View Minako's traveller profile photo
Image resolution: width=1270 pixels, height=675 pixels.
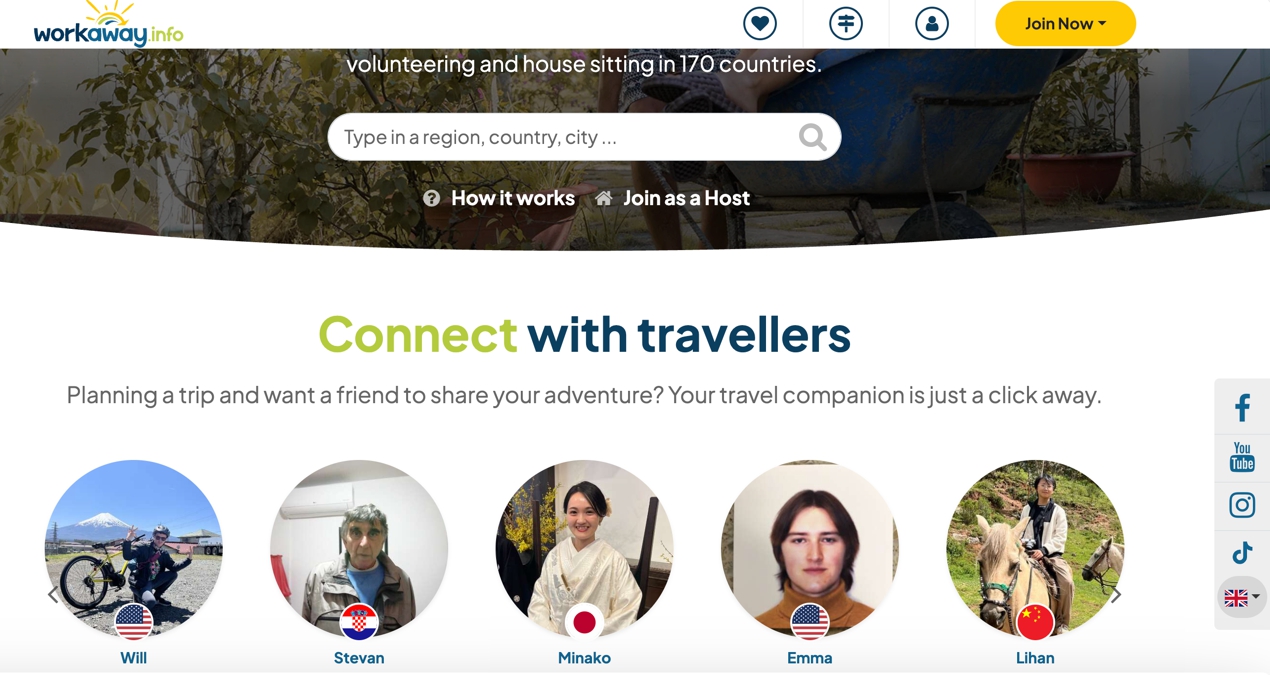point(584,549)
